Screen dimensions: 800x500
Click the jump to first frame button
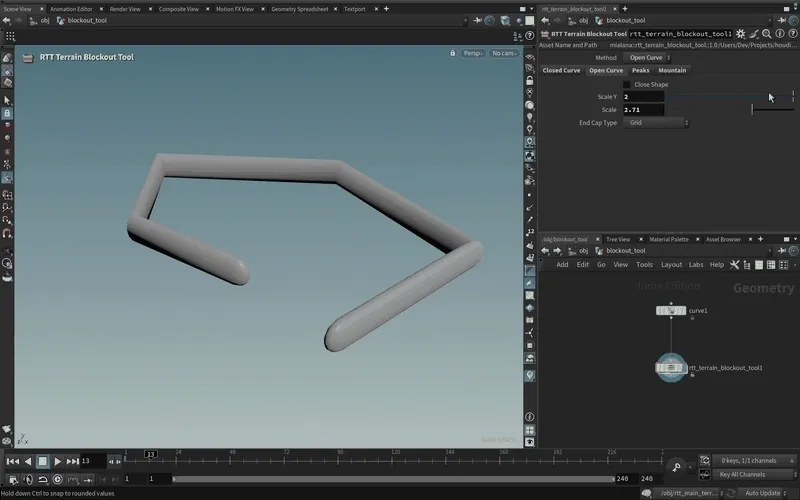click(13, 461)
